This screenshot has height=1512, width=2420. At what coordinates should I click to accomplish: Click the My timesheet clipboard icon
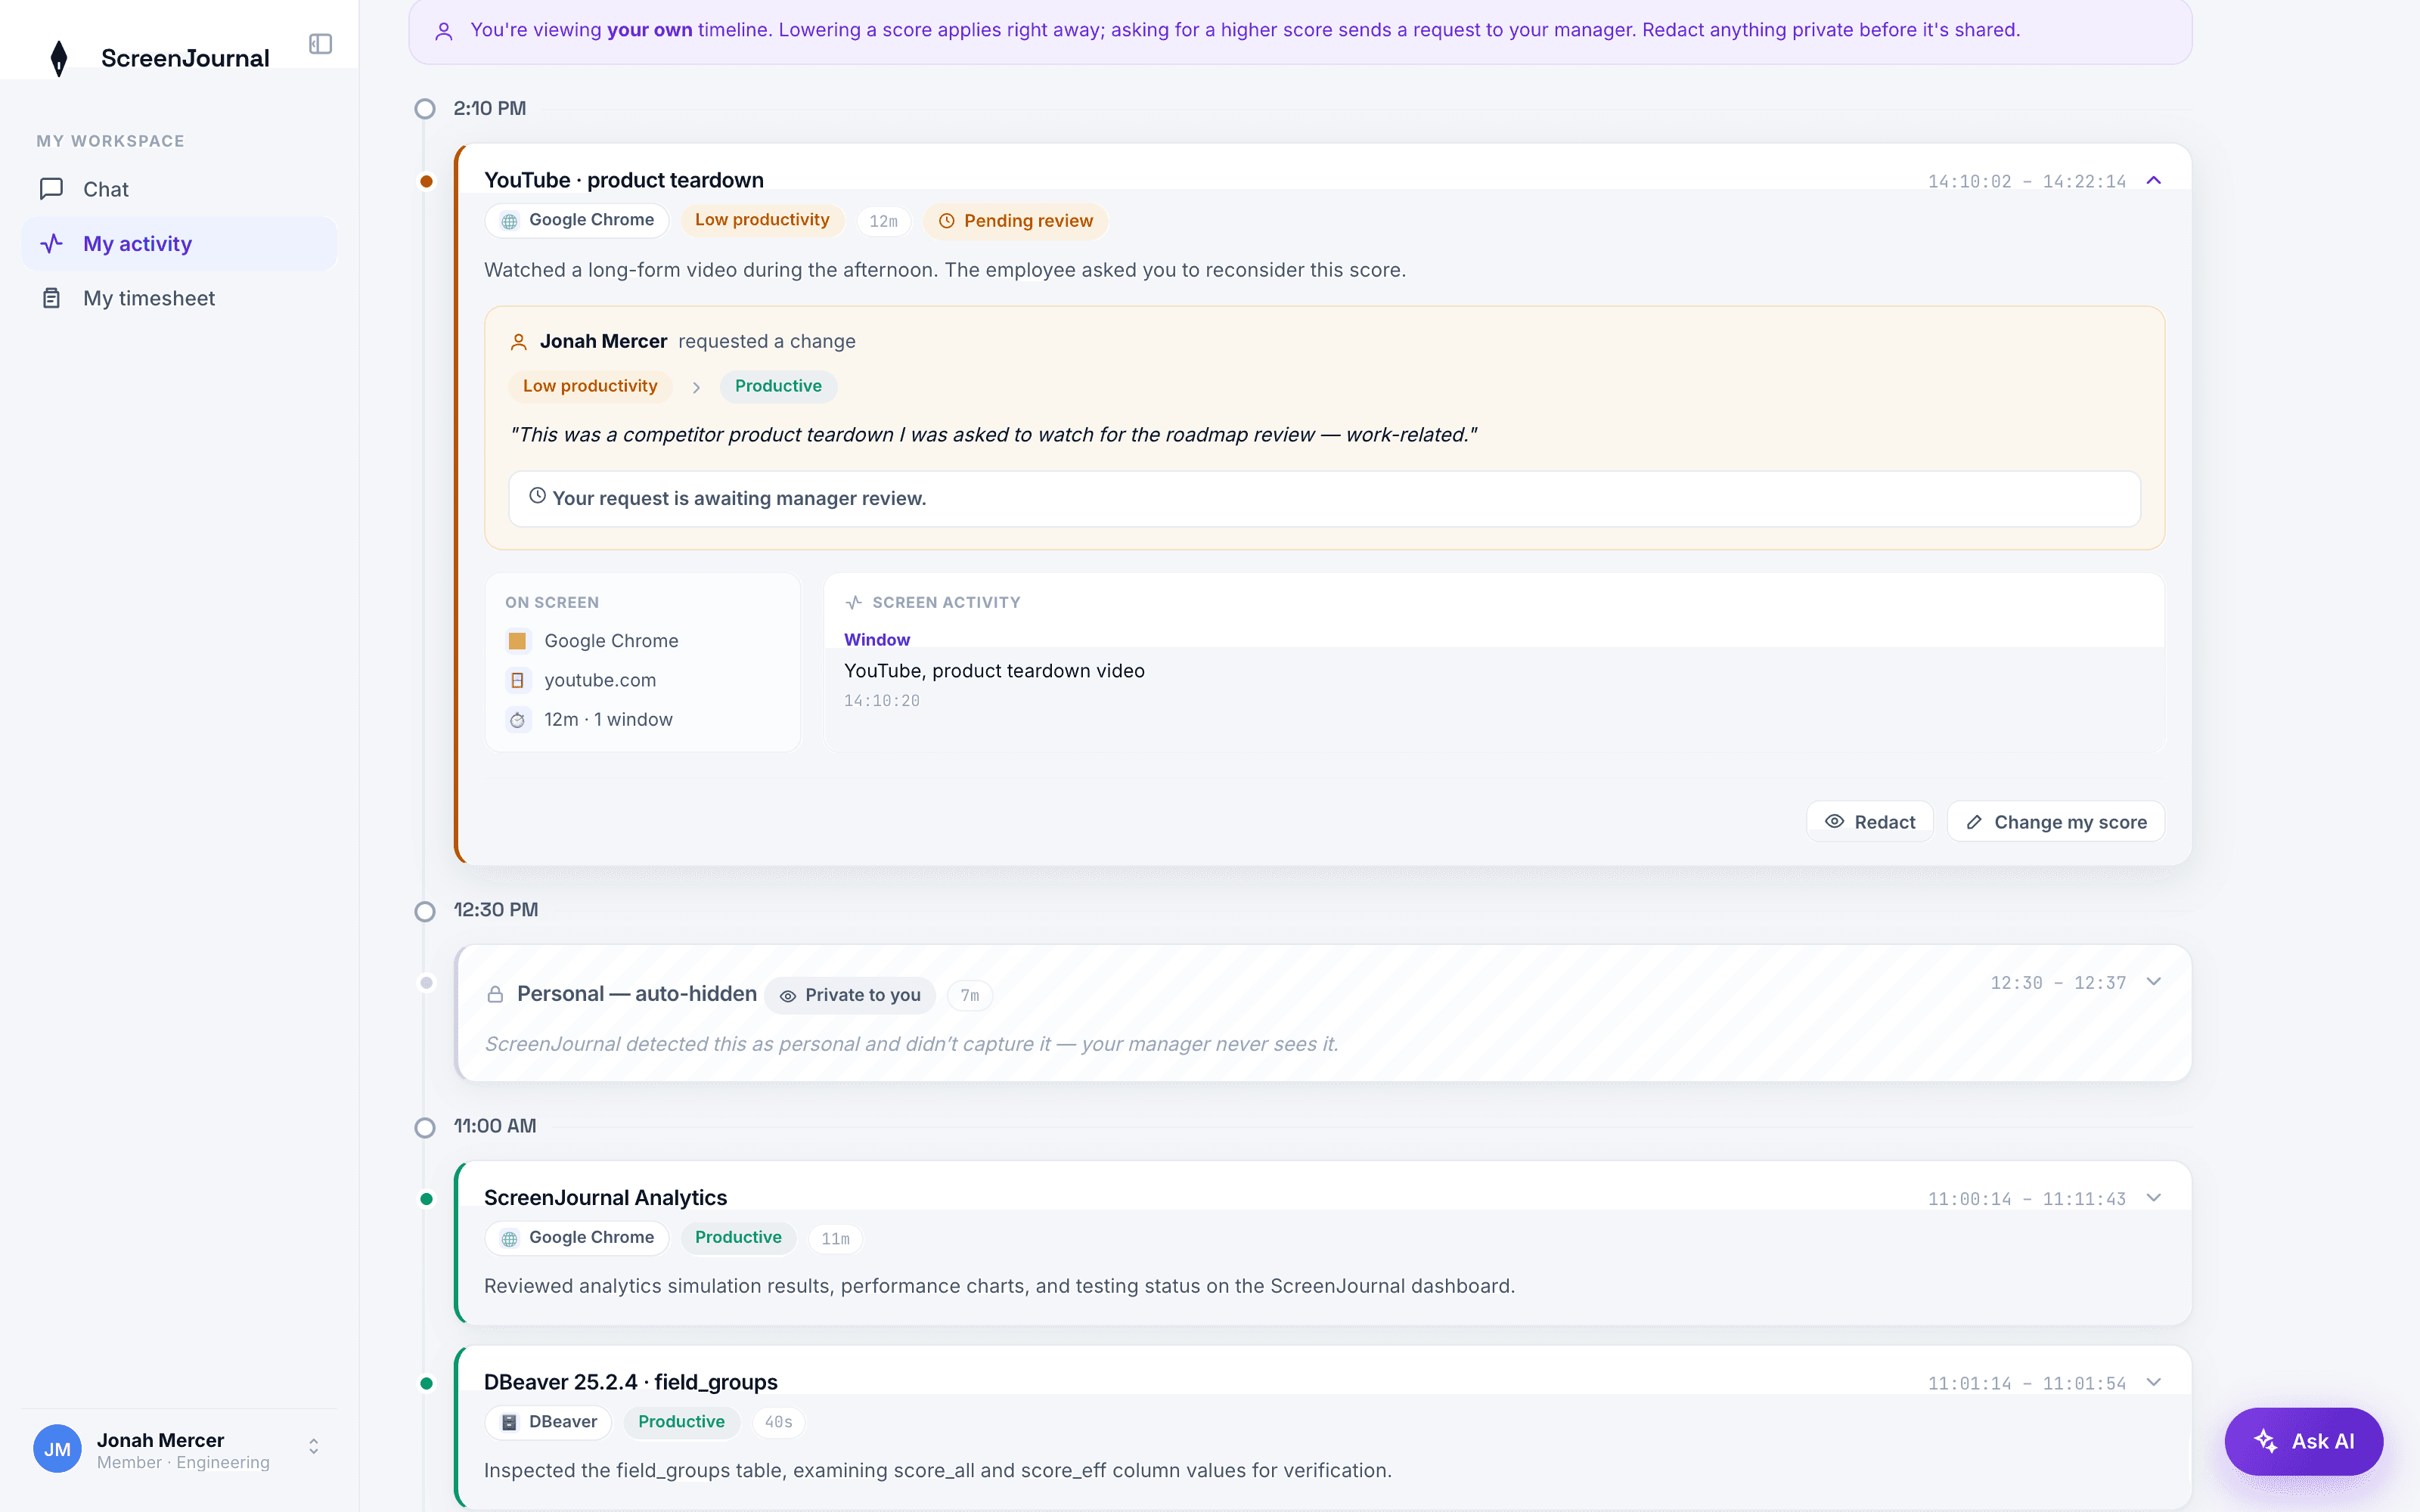coord(51,298)
